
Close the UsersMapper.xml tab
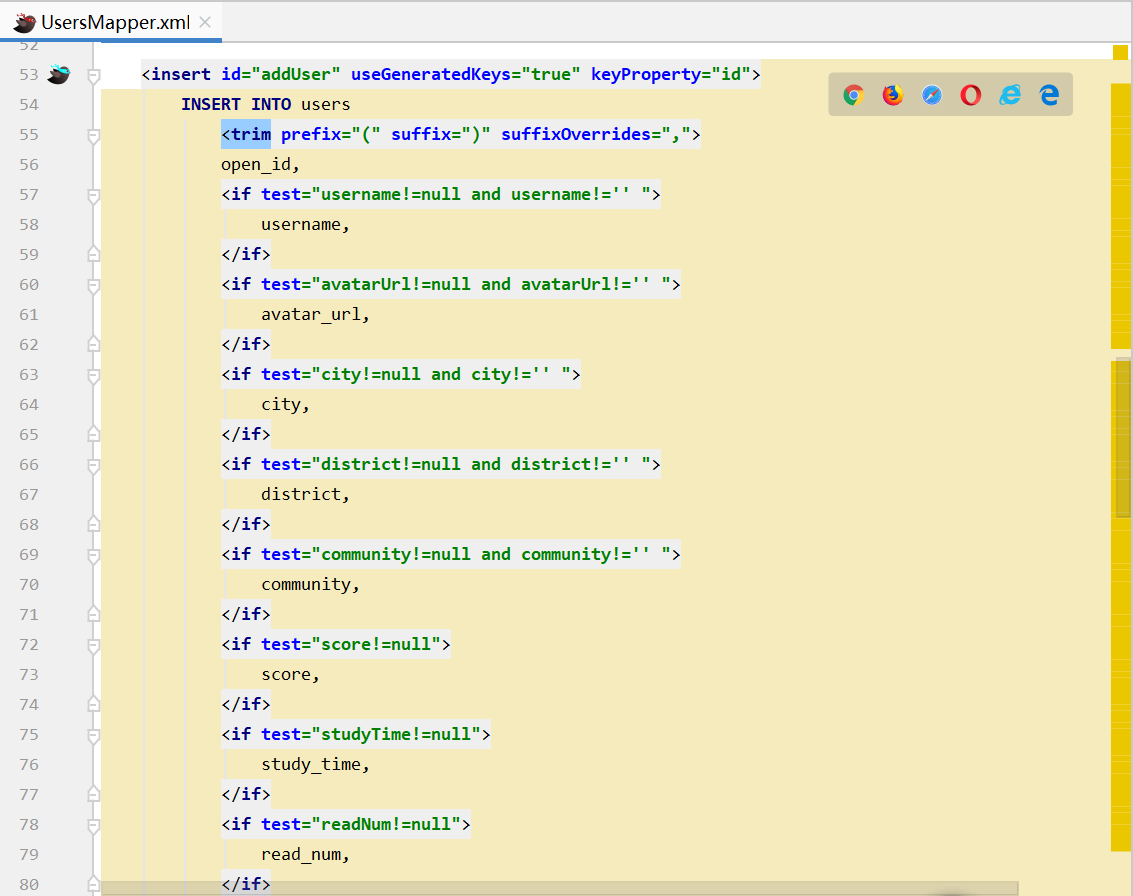point(205,22)
